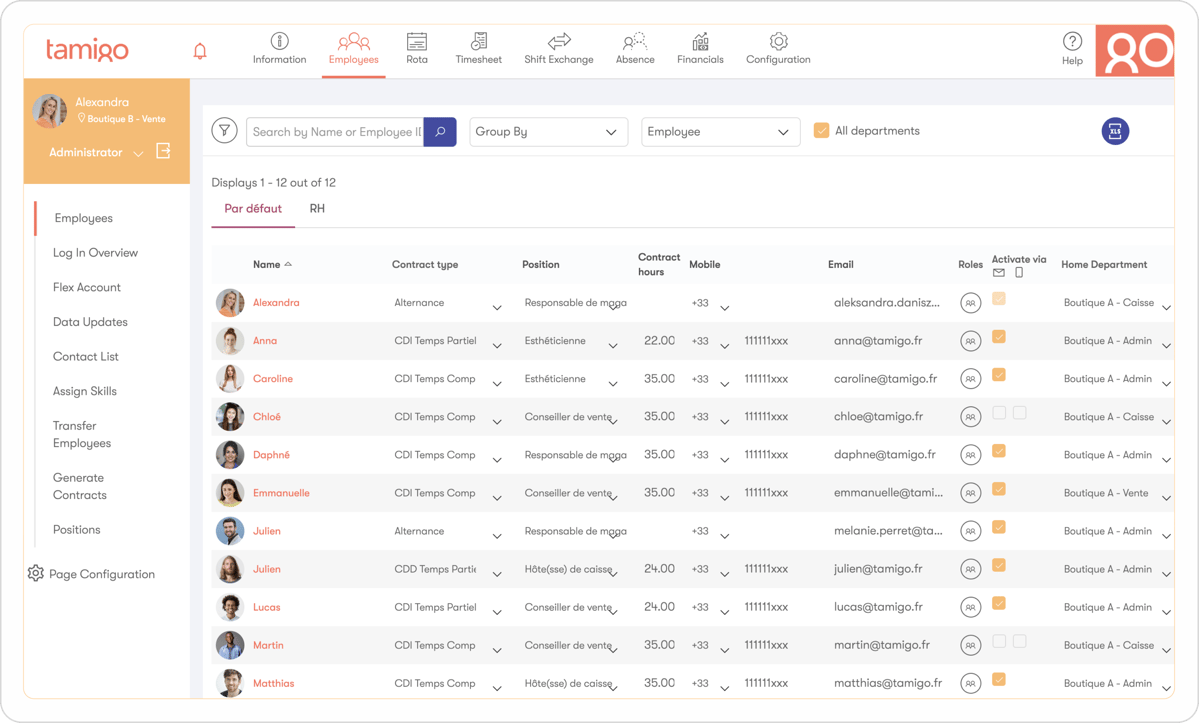Open the Financials section
The width and height of the screenshot is (1199, 723).
click(x=700, y=49)
